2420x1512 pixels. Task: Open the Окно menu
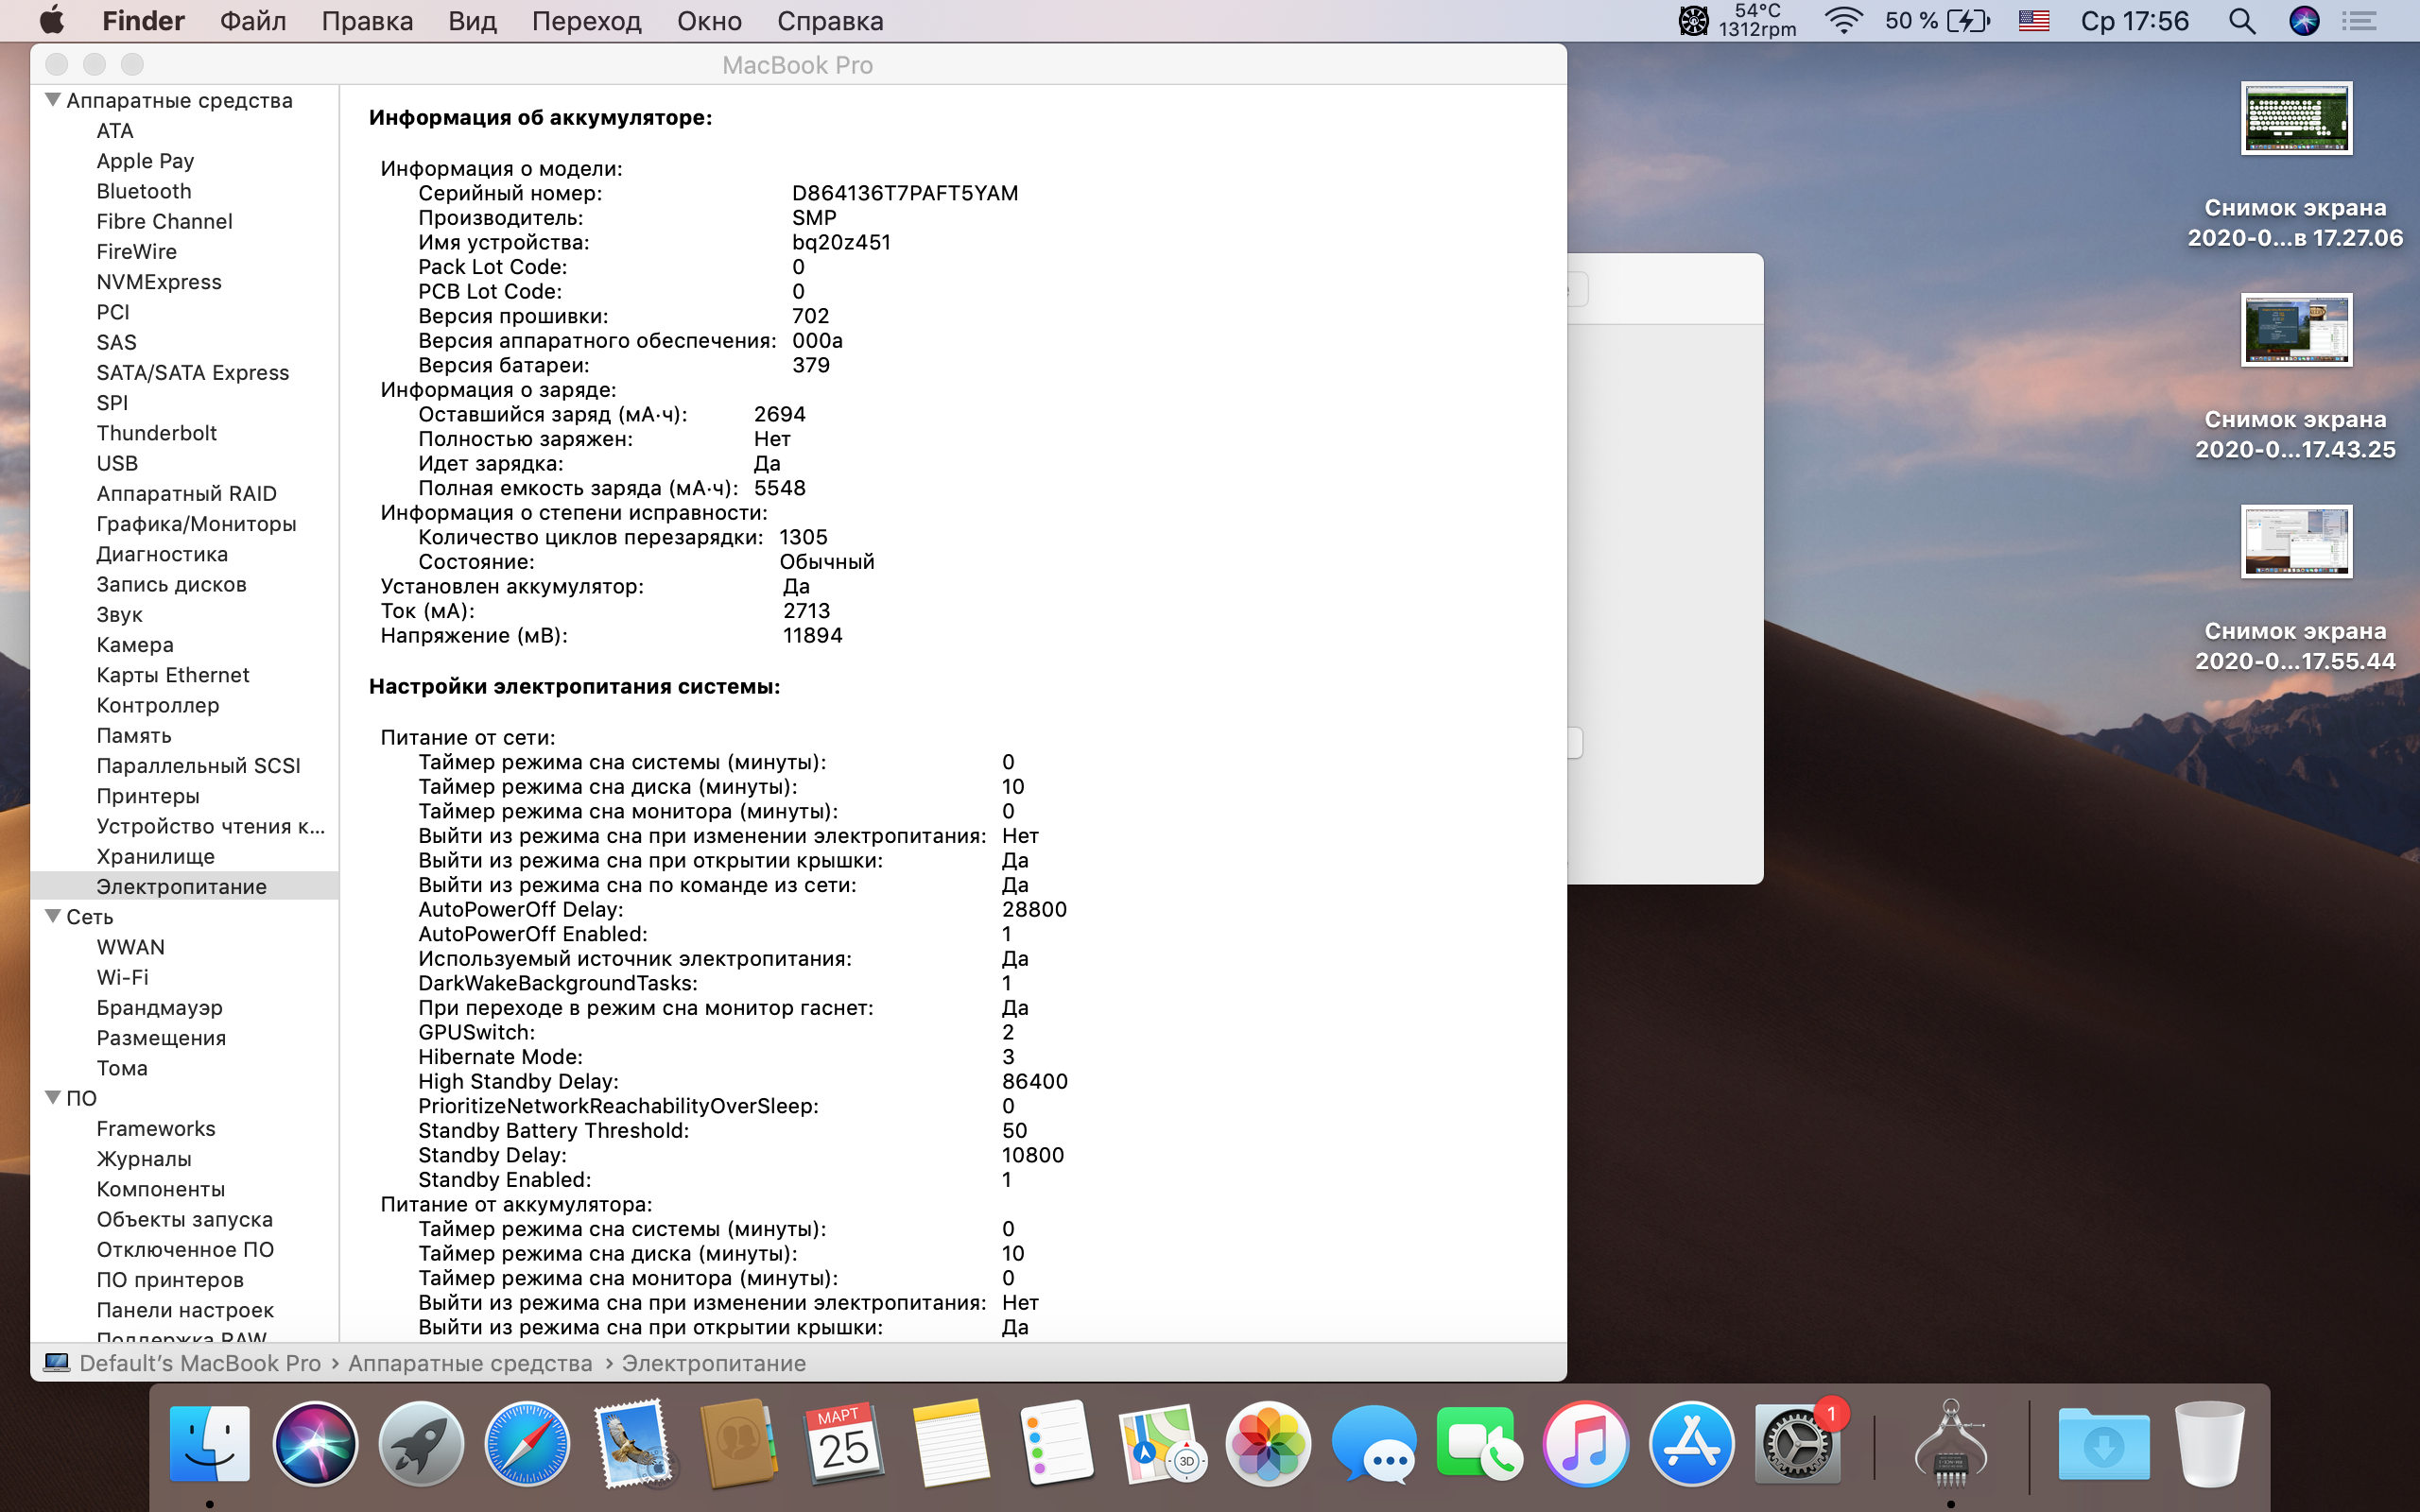coord(709,21)
